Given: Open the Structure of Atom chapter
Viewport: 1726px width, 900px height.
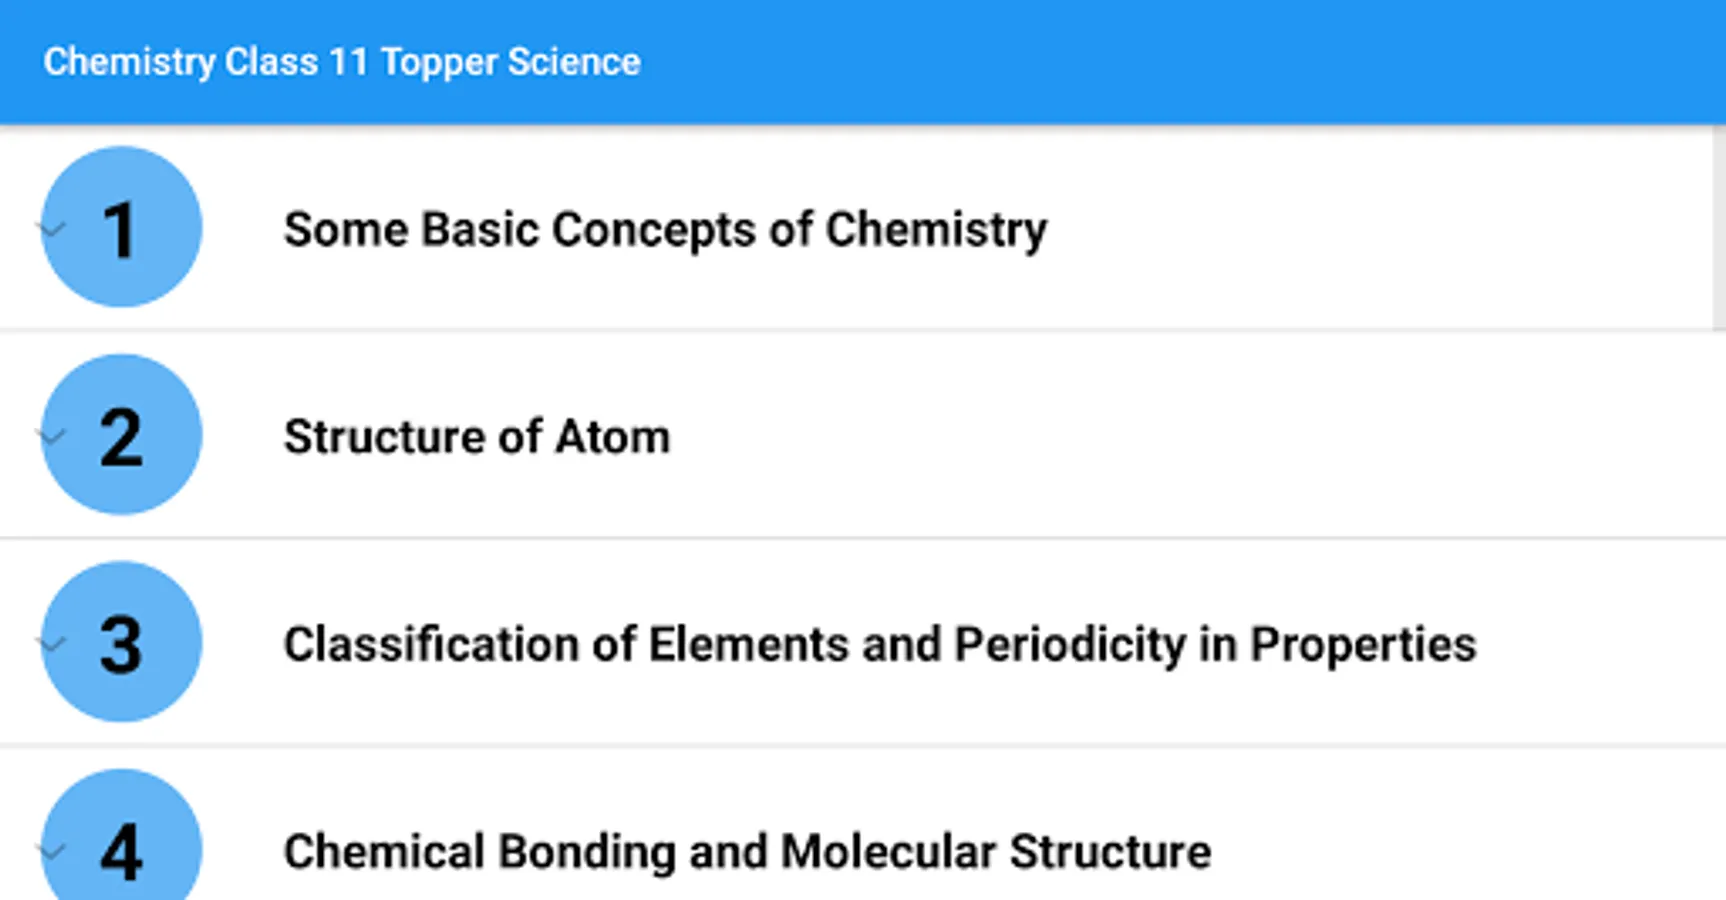Looking at the screenshot, I should pos(477,437).
